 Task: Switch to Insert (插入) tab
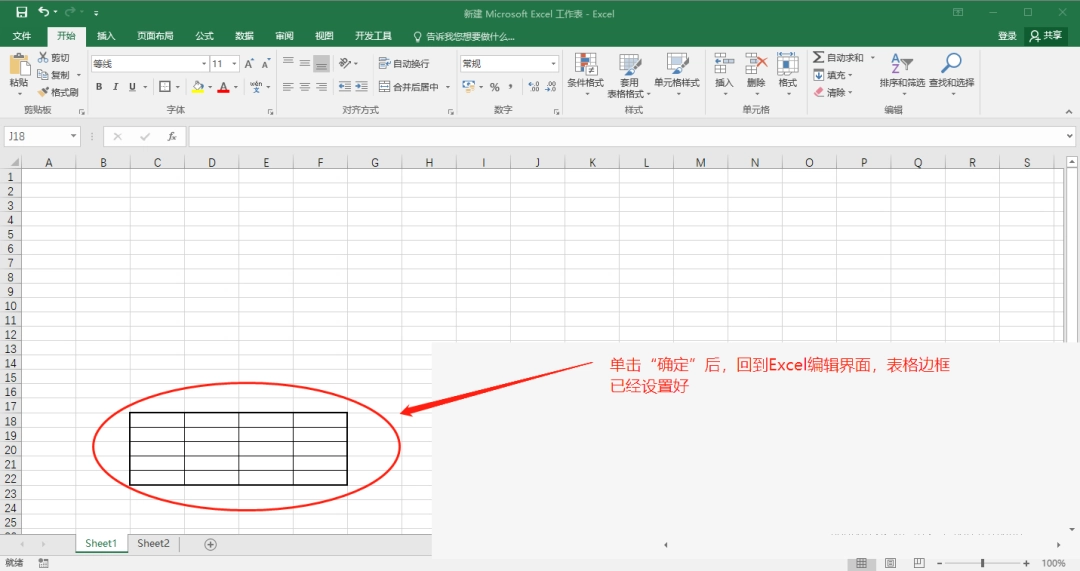[106, 36]
